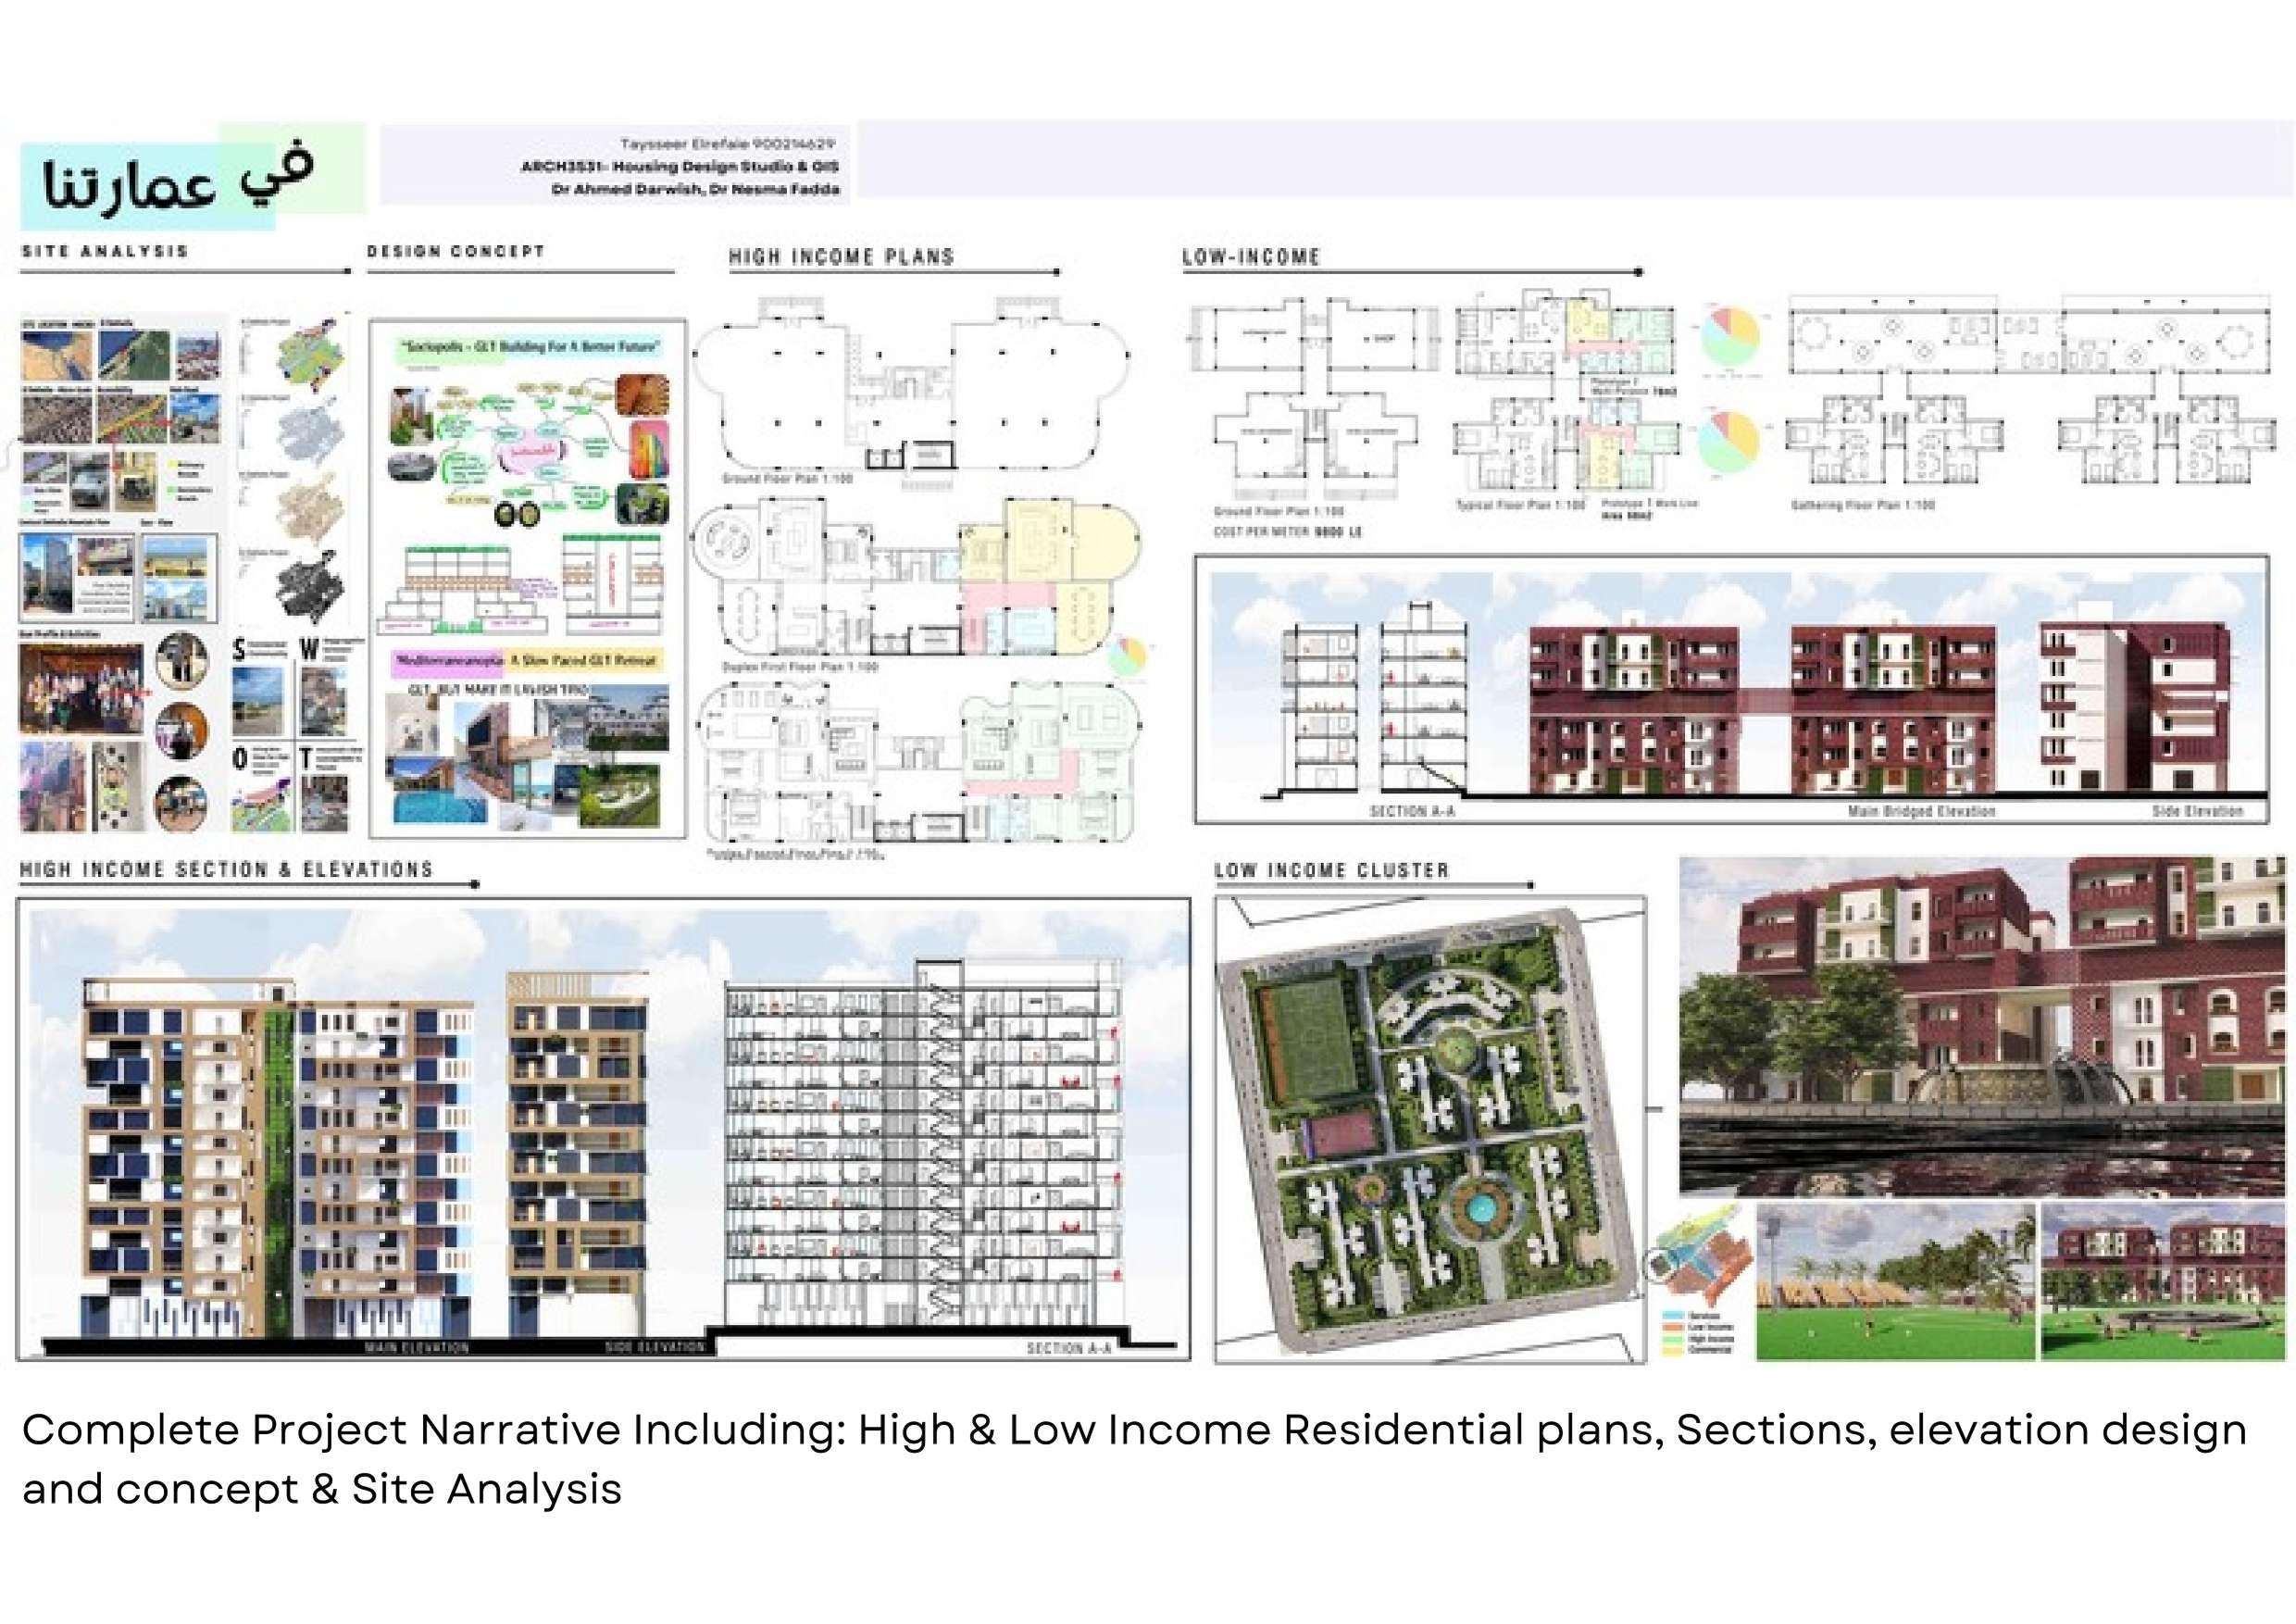Click the large S in SWOT analysis
2296x1624 pixels.
point(239,649)
